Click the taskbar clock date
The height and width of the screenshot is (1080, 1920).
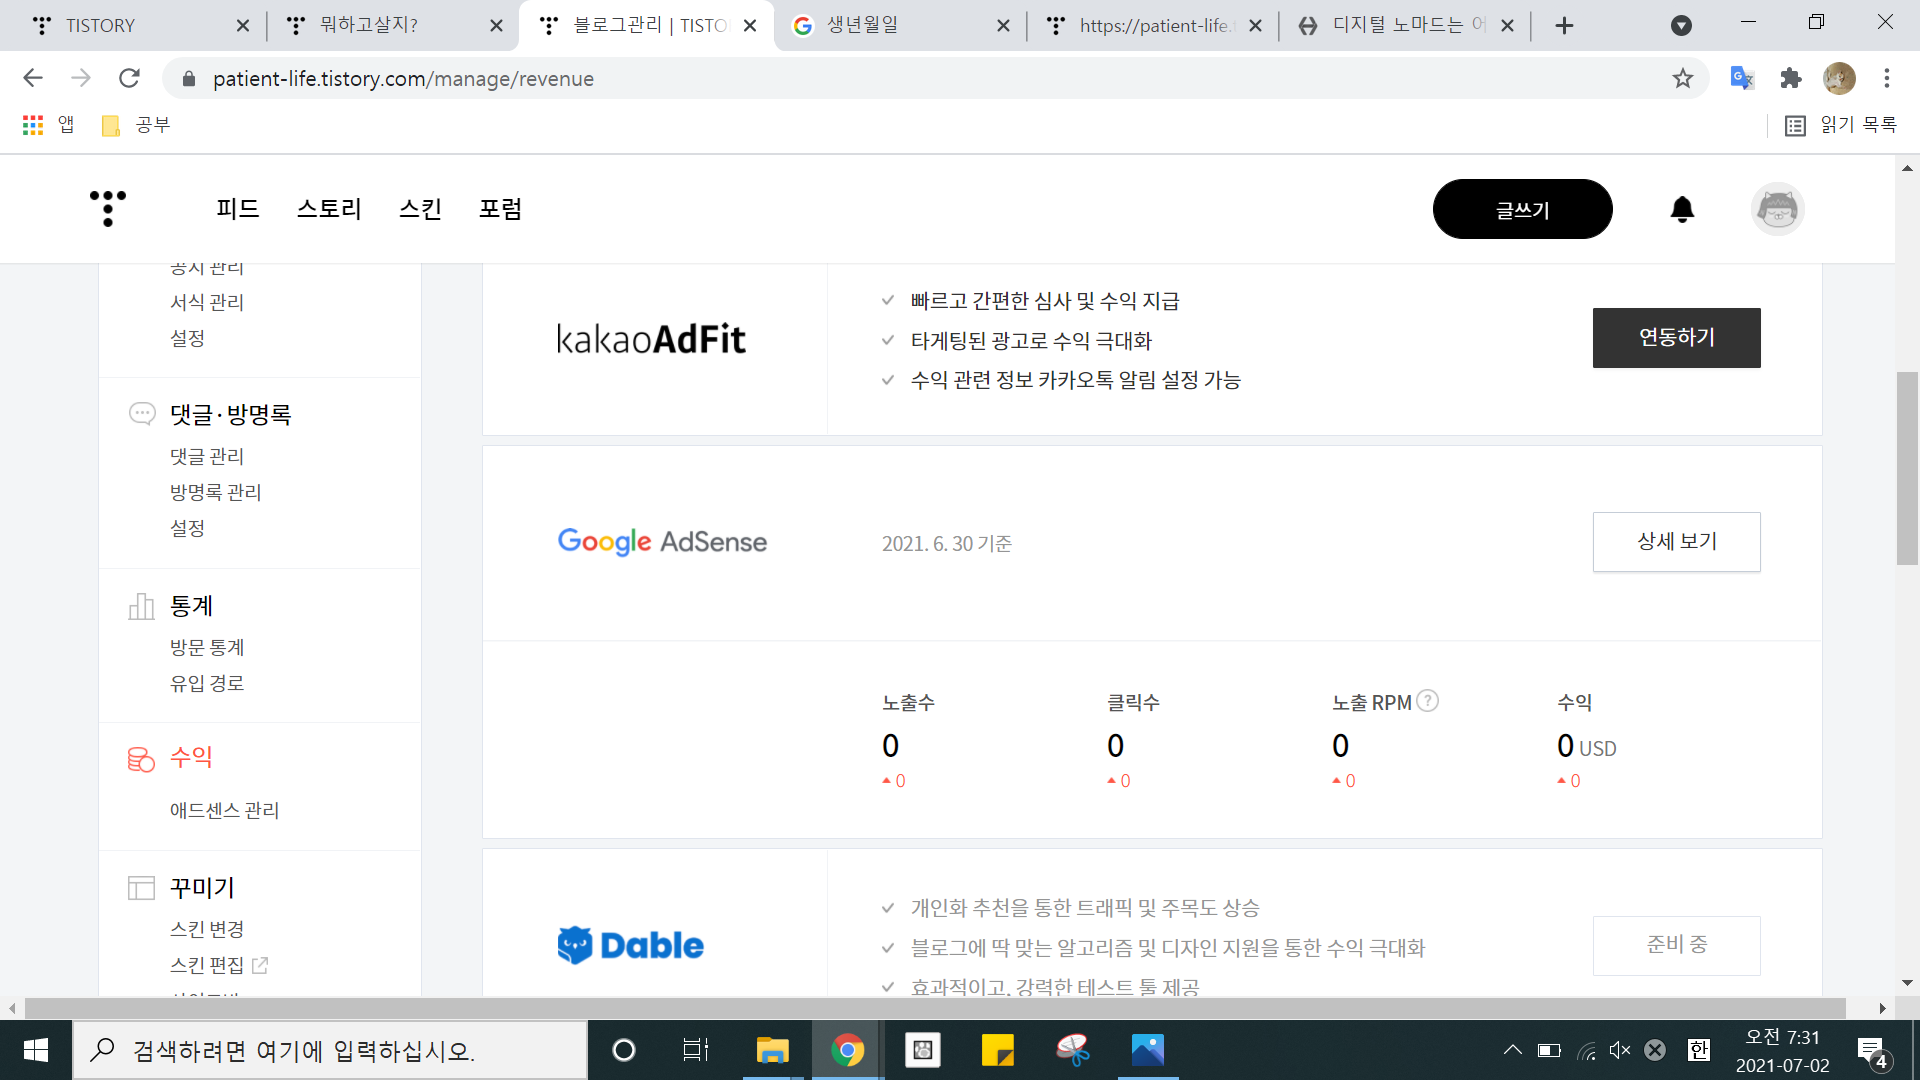pyautogui.click(x=1783, y=1051)
